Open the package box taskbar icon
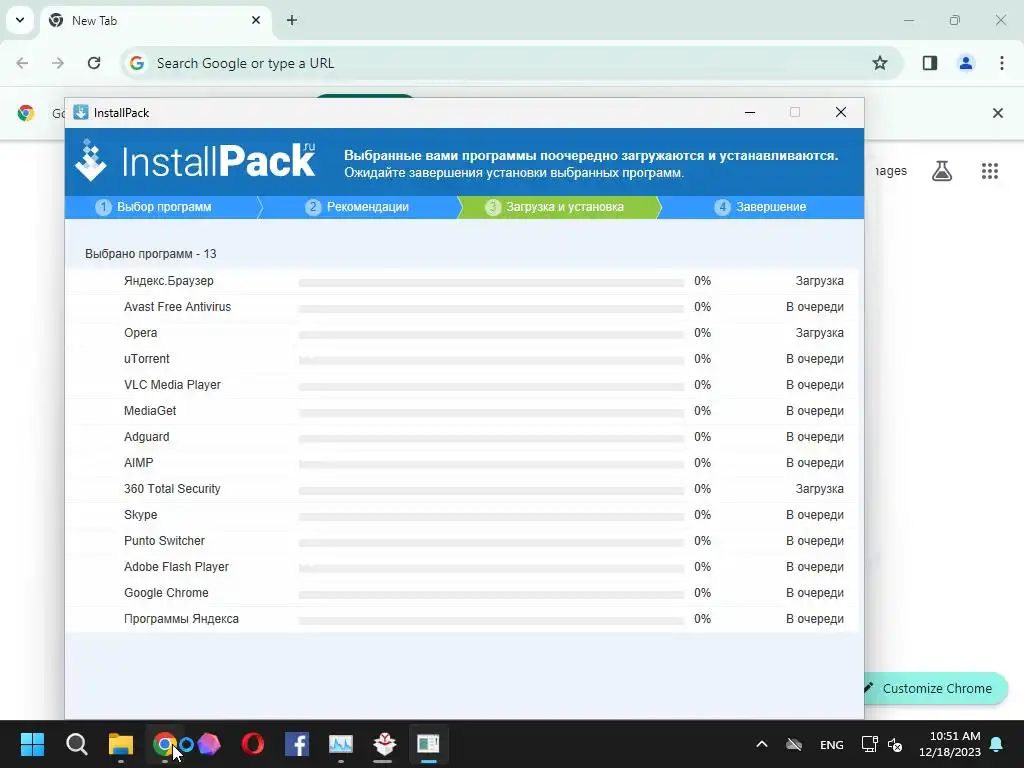 (385, 744)
